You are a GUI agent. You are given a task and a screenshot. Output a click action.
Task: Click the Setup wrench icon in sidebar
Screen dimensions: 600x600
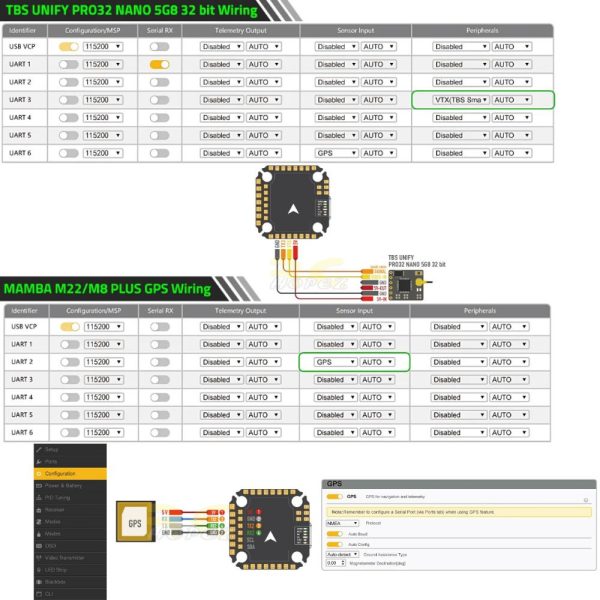pyautogui.click(x=39, y=450)
